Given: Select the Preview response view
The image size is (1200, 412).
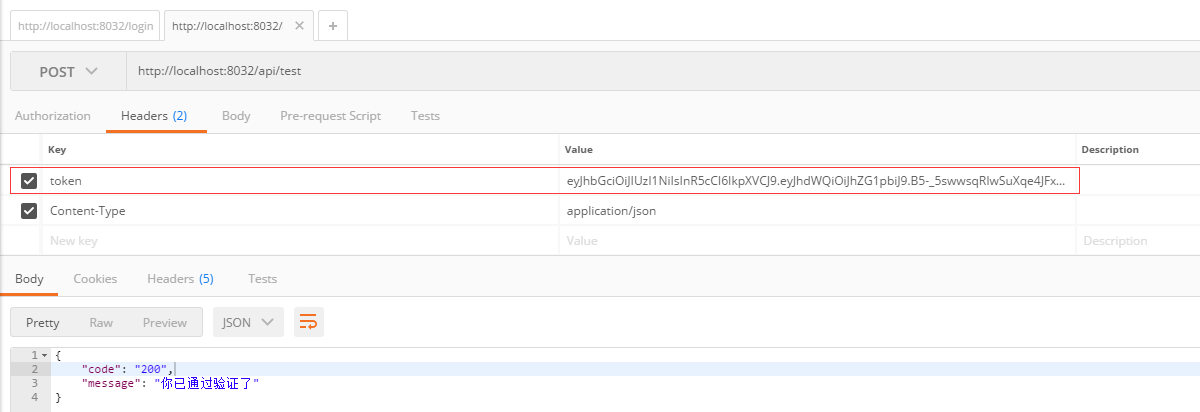Looking at the screenshot, I should [165, 322].
